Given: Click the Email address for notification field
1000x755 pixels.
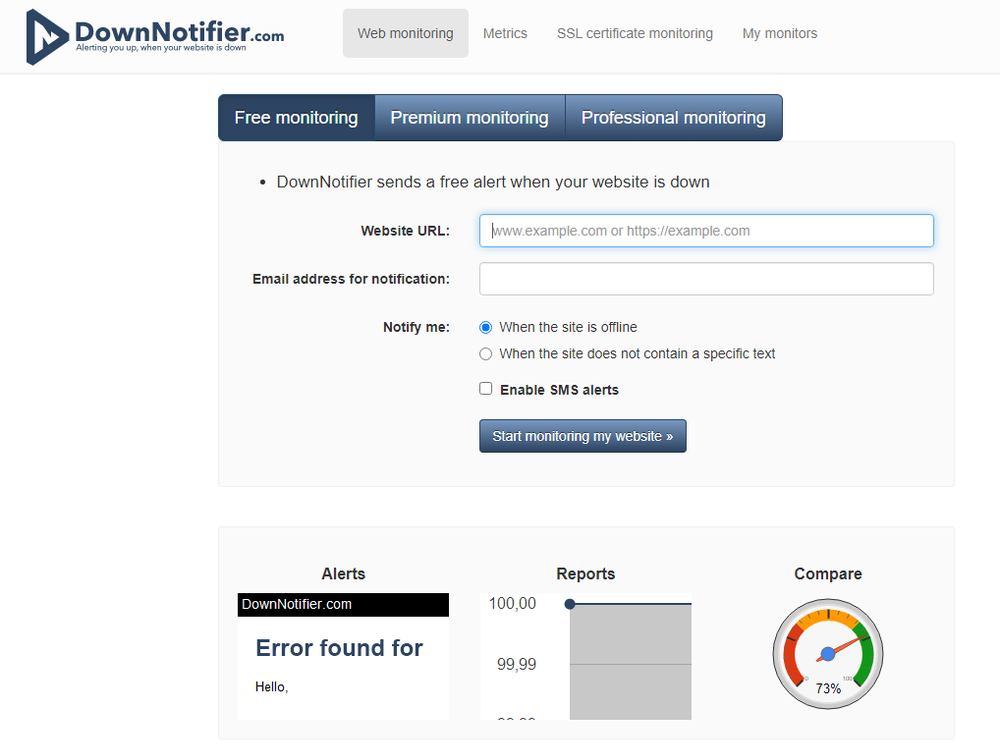Looking at the screenshot, I should click(x=706, y=279).
